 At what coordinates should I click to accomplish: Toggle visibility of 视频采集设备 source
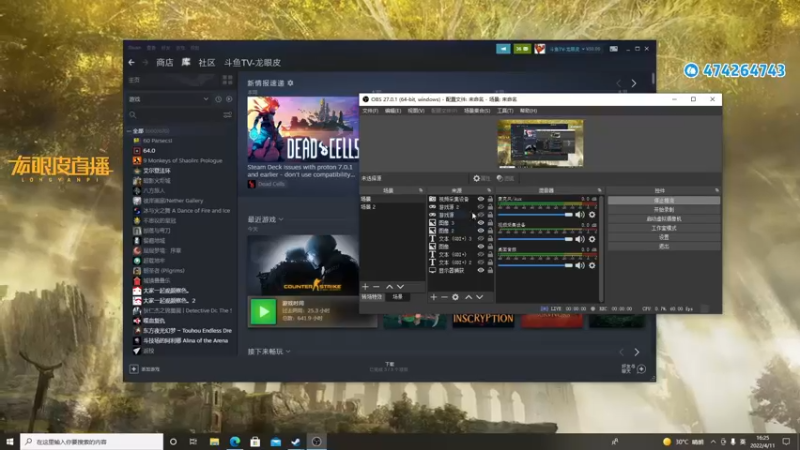point(481,199)
